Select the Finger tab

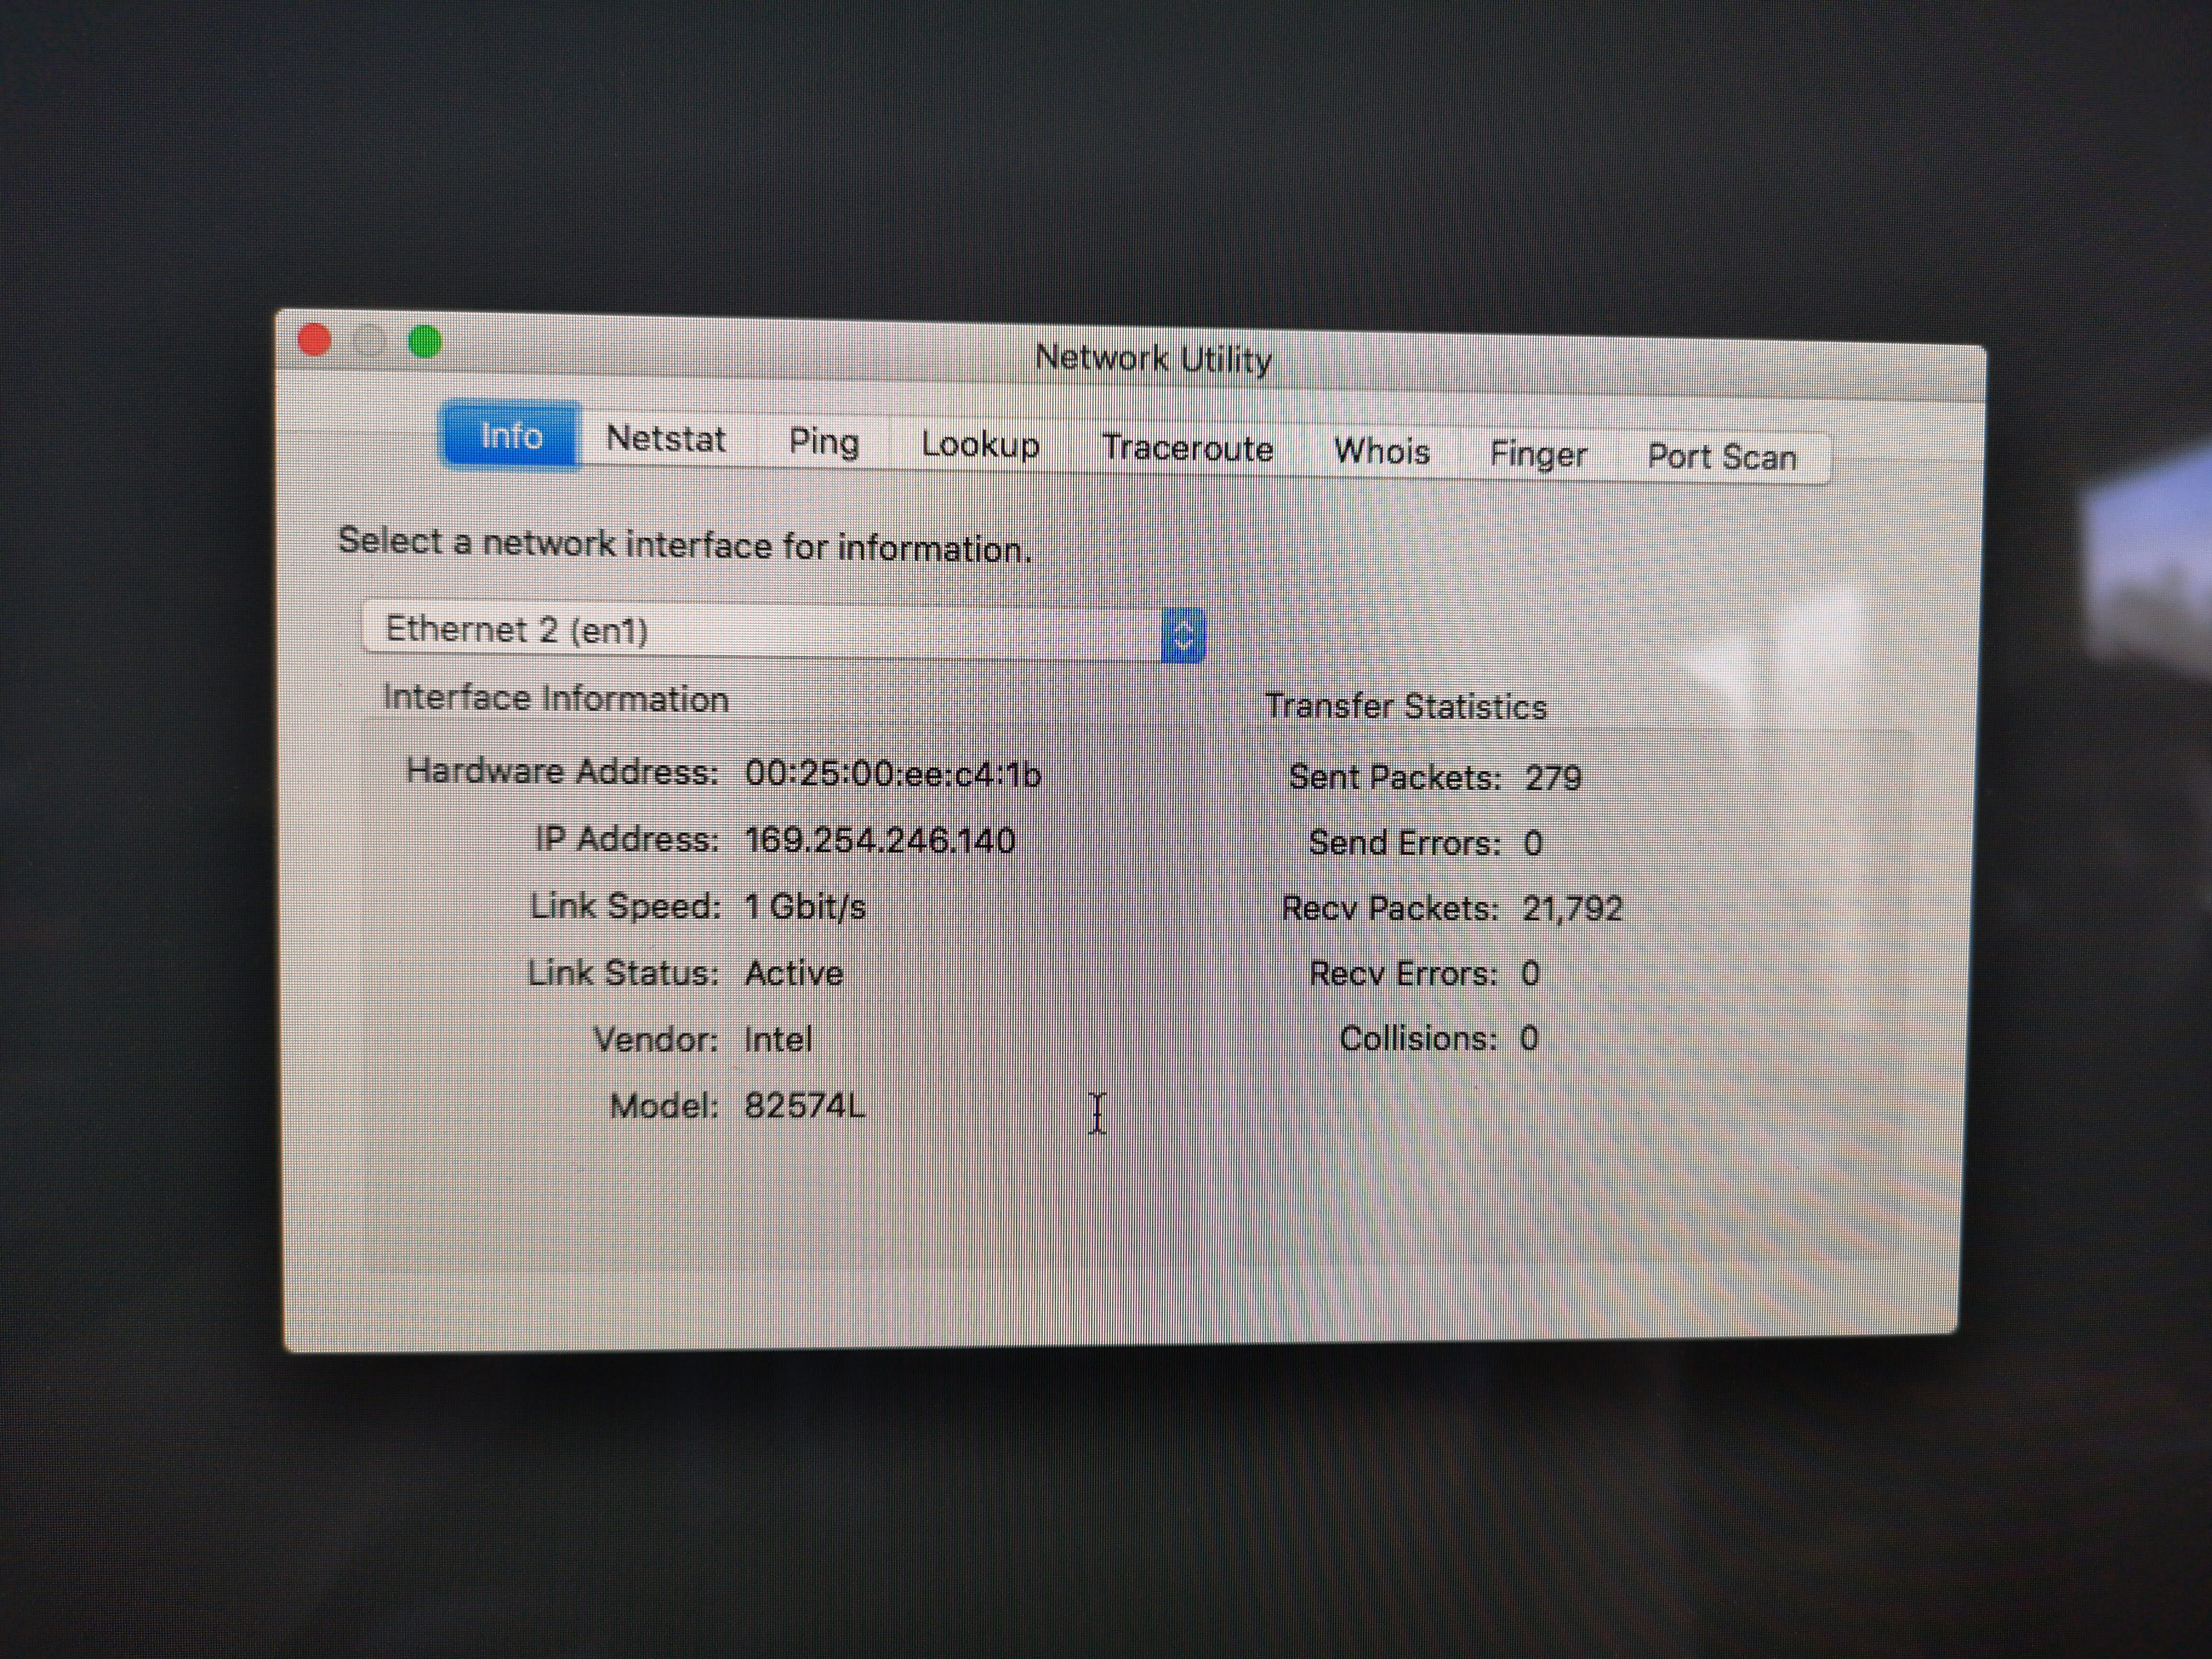click(1538, 454)
